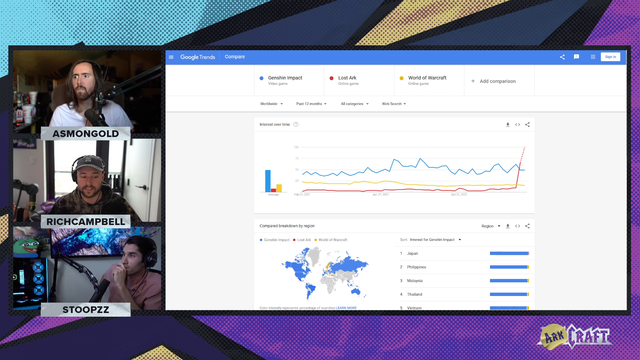Click the RichCampbell webcam feed

pos(87,180)
